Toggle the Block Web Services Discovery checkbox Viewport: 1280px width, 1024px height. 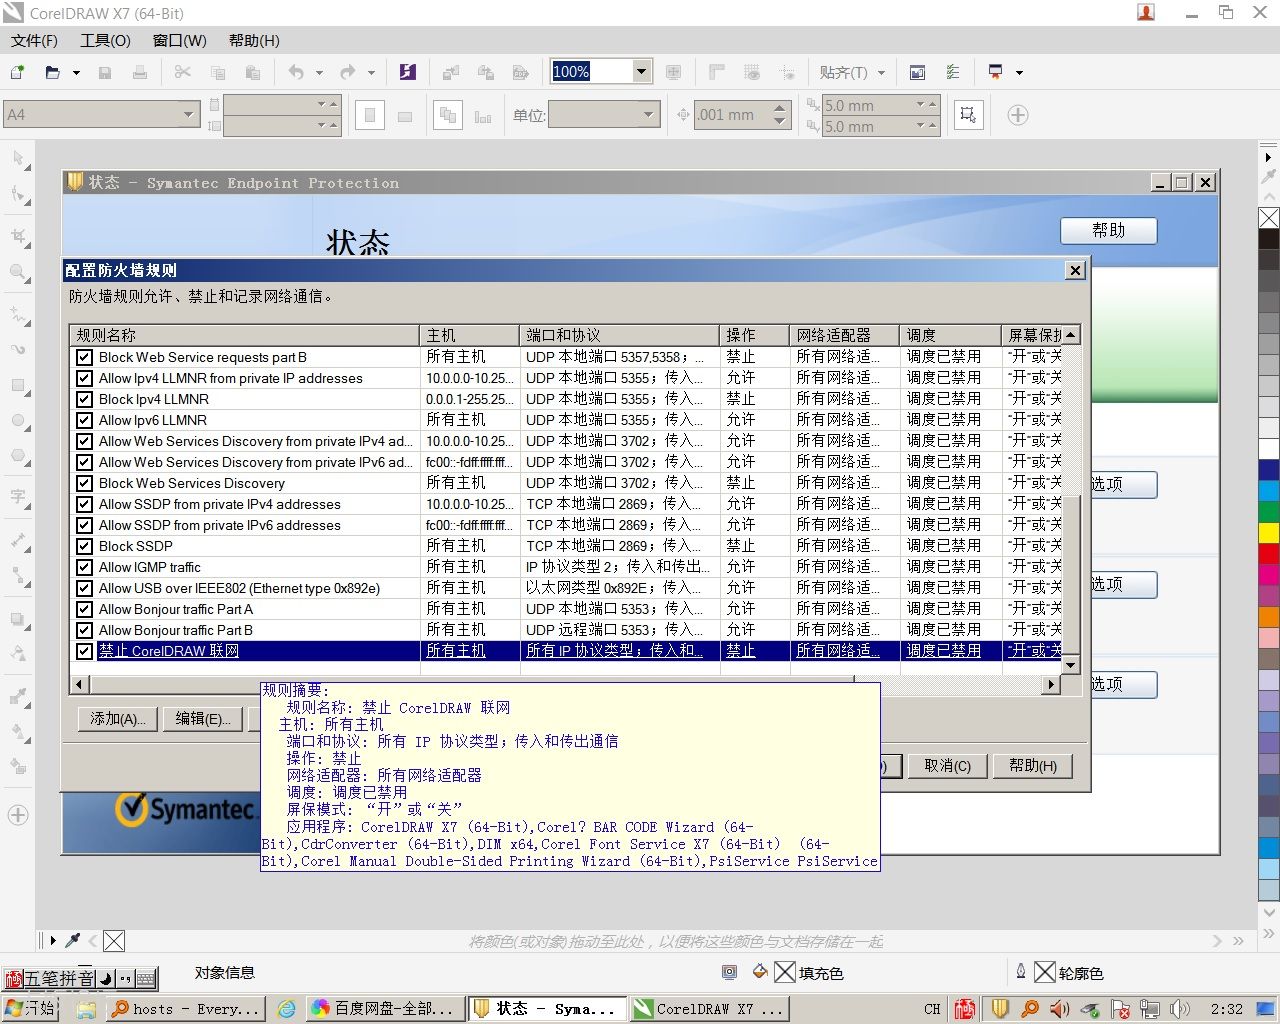85,483
